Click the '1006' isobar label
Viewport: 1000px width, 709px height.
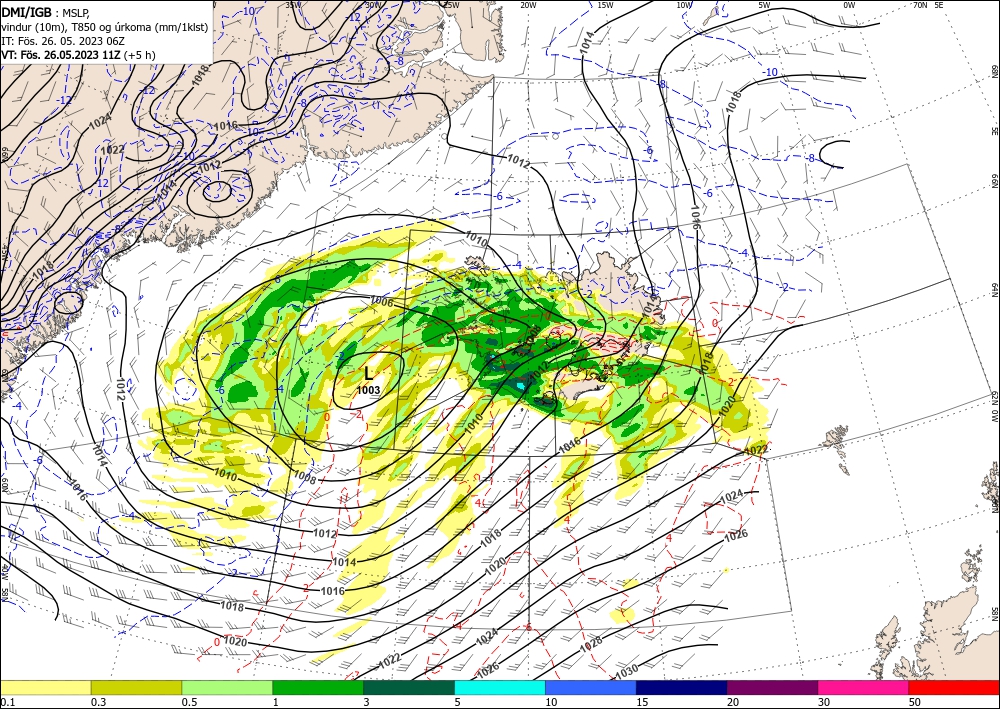coord(381,303)
